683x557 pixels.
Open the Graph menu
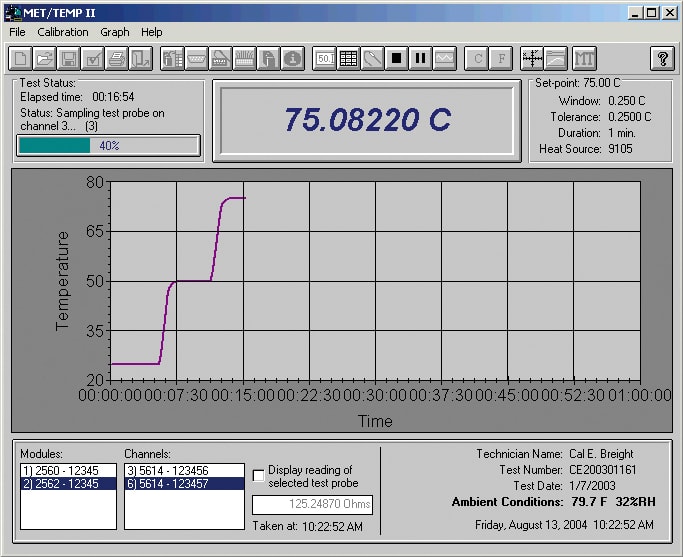coord(115,32)
